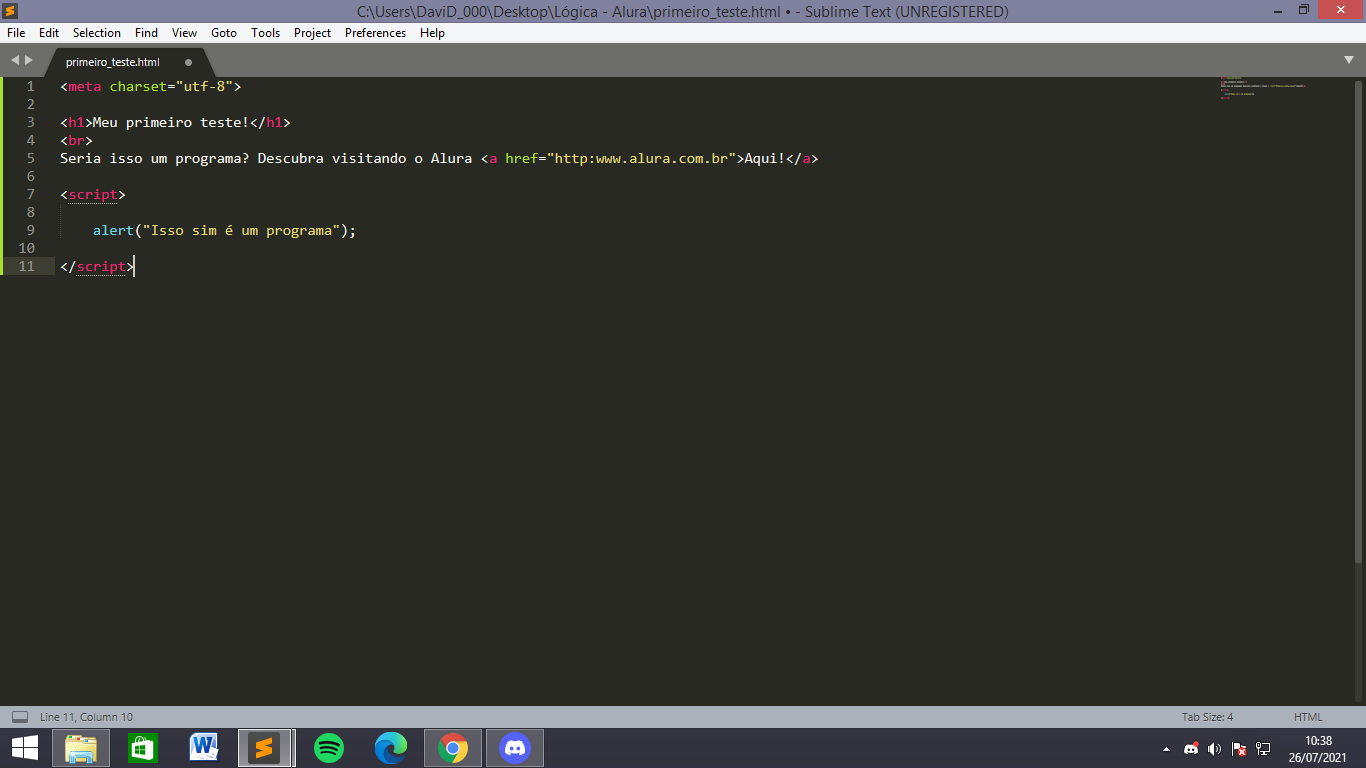Open the Windows Start menu

[x=25, y=747]
